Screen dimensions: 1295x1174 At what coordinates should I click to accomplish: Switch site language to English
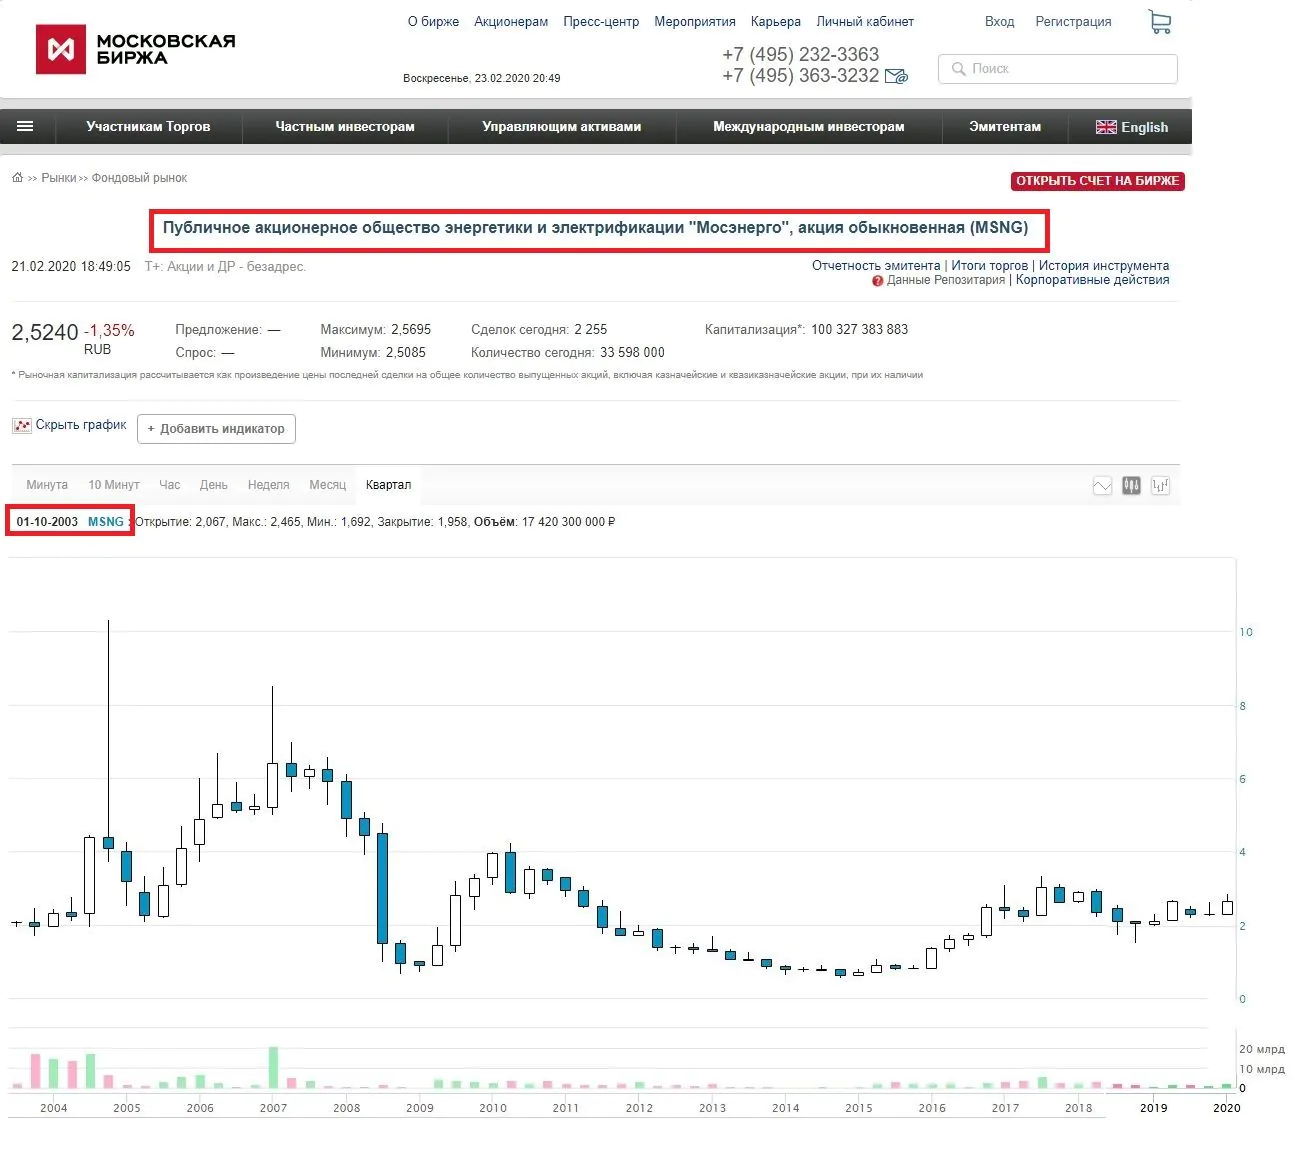click(1132, 127)
